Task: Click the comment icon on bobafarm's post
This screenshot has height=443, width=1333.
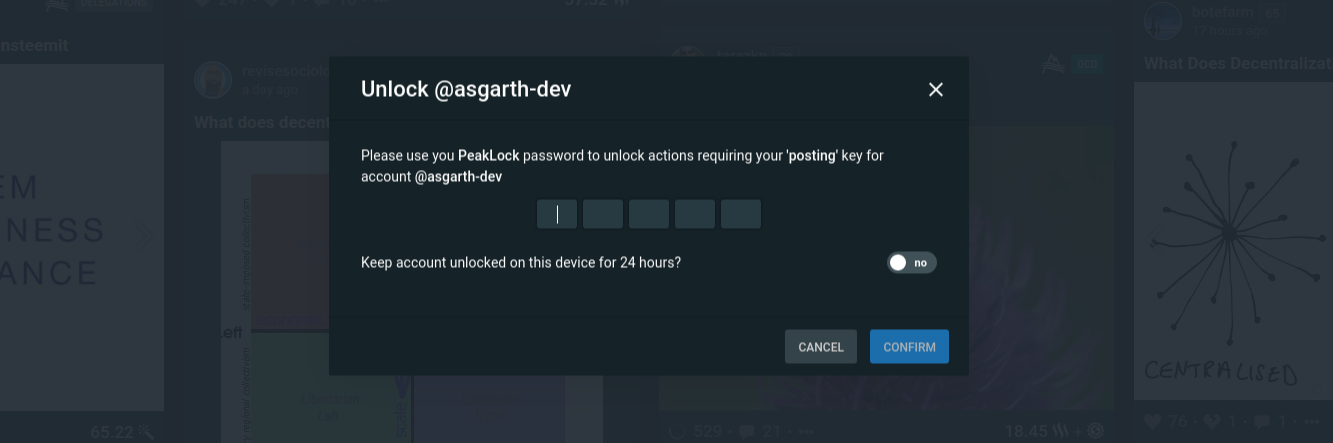Action: [1261, 422]
